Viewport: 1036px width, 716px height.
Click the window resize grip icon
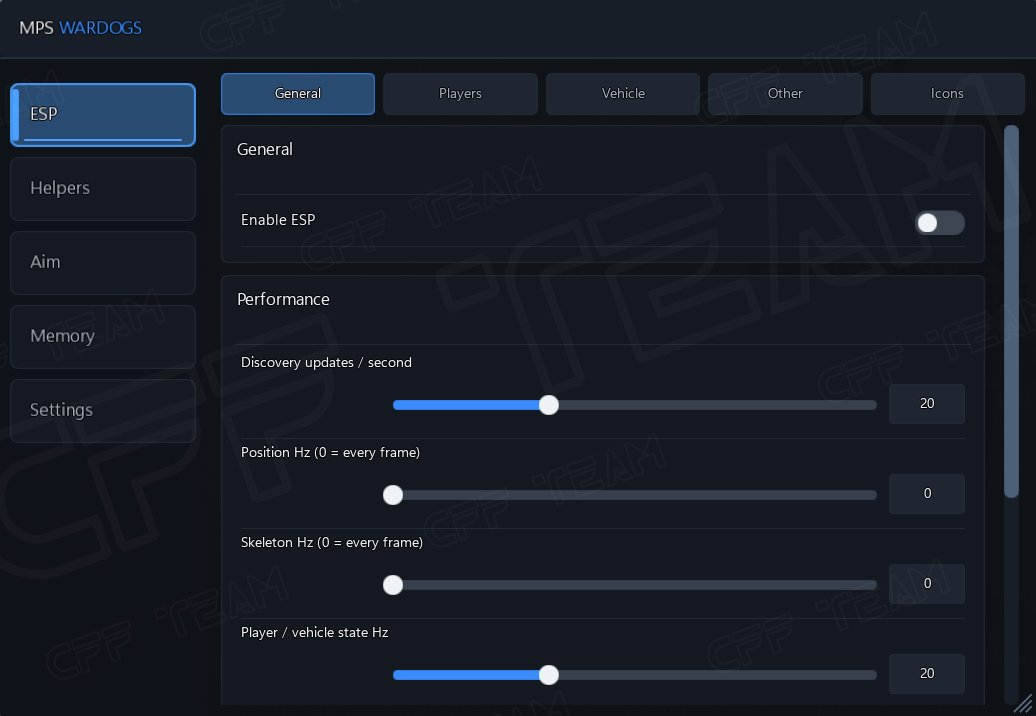click(1023, 704)
